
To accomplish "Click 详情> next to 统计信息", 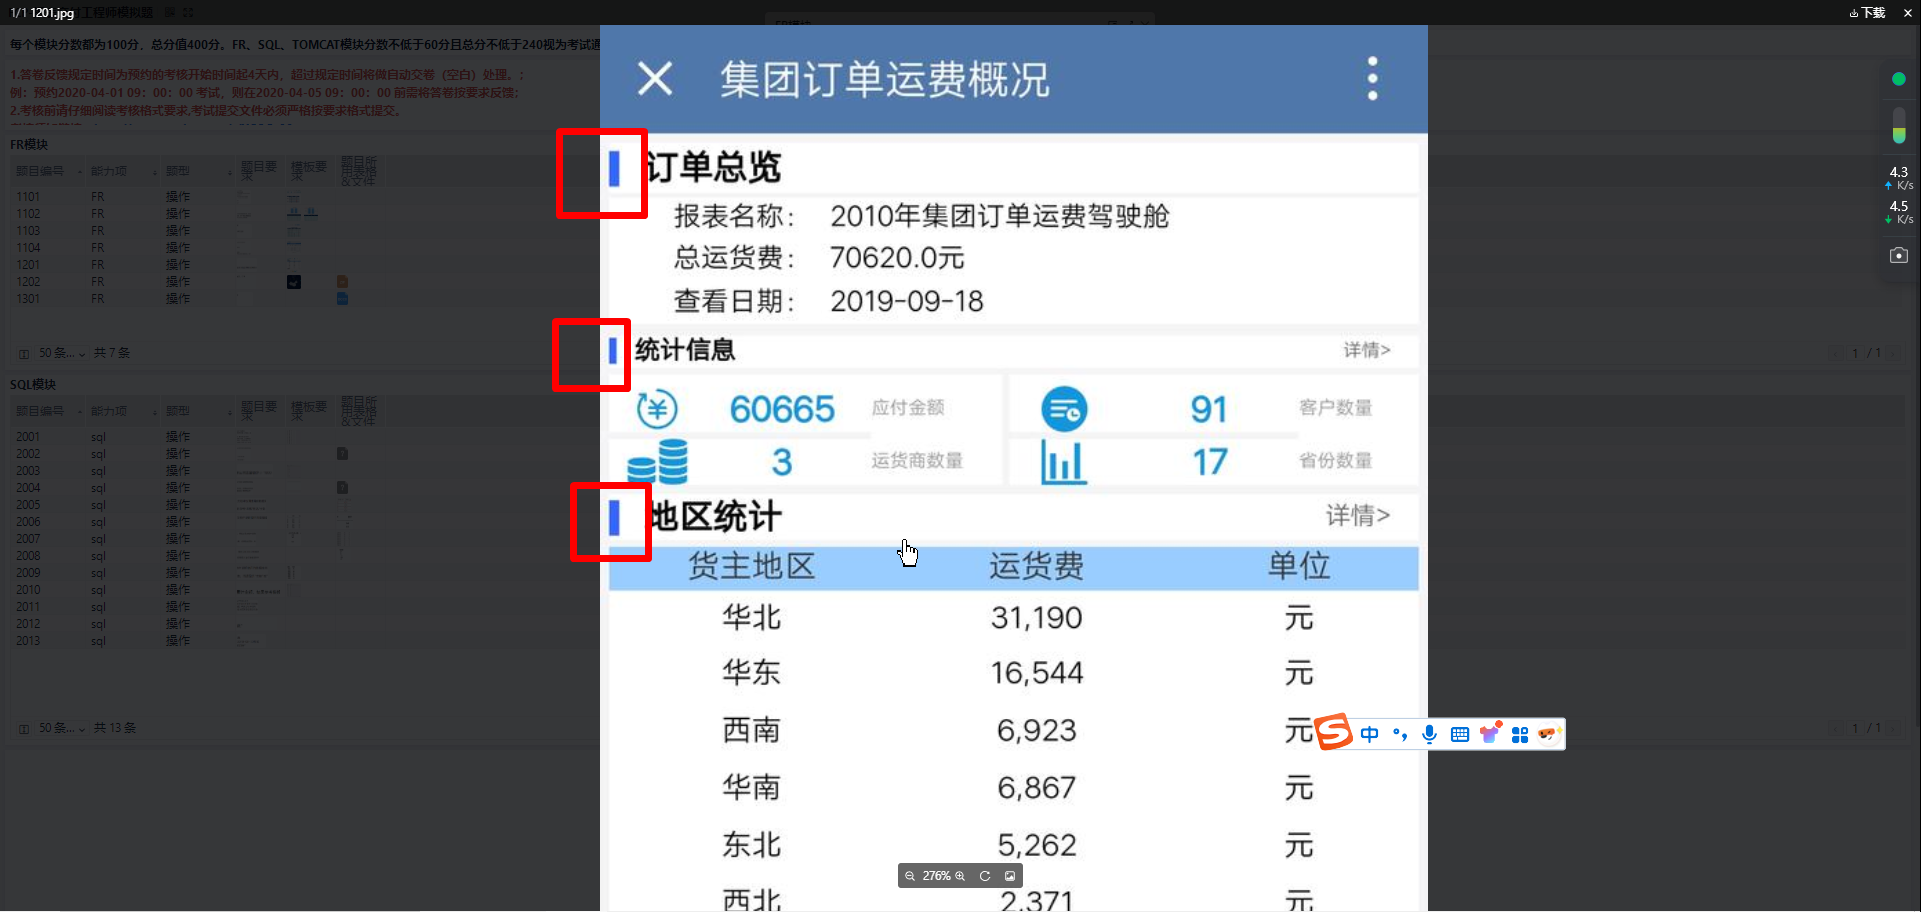I will [1366, 350].
